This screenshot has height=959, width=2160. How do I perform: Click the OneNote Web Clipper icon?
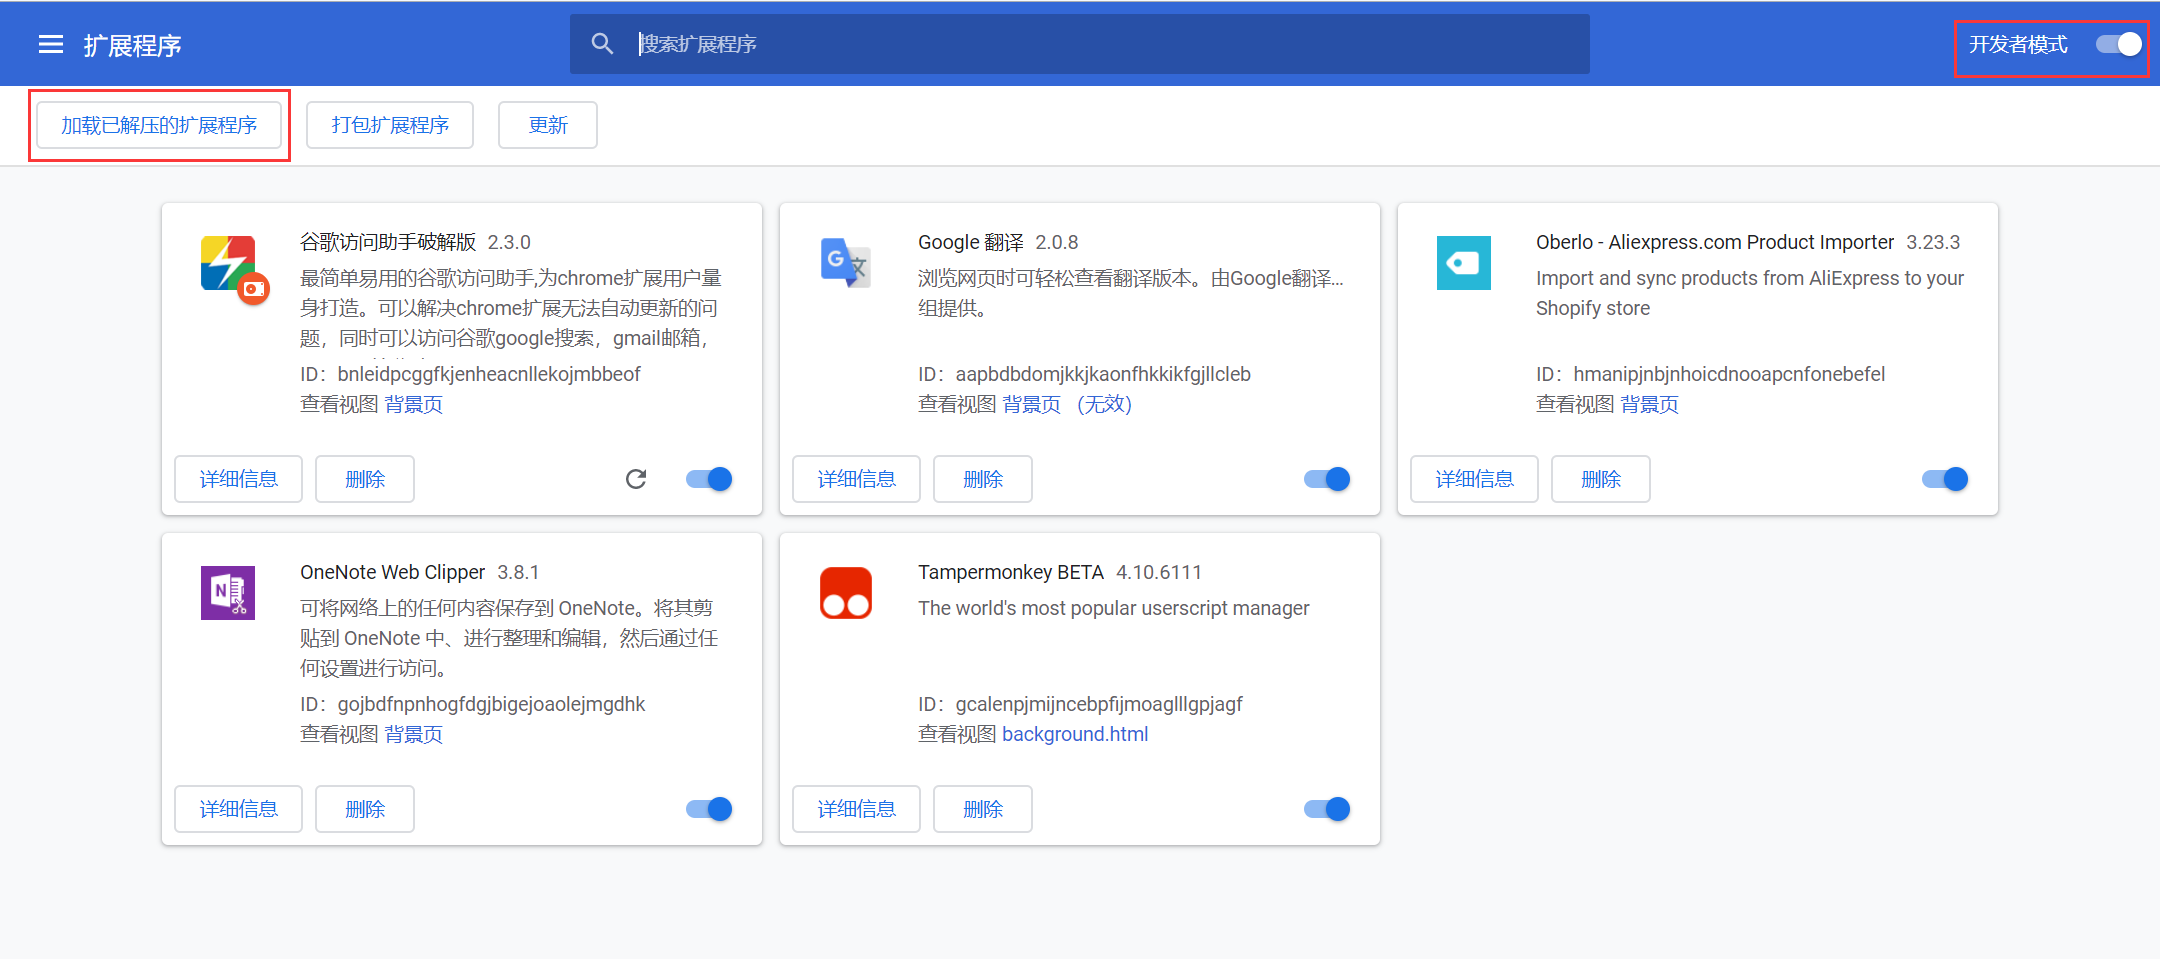point(228,593)
